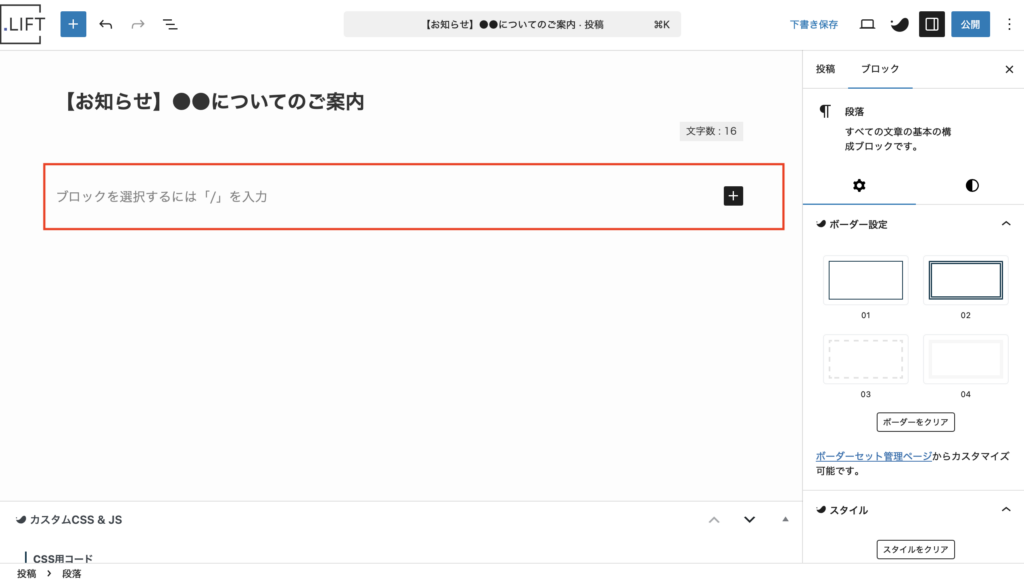Click the SWELL bird icon in toolbar
The height and width of the screenshot is (583, 1024).
[x=899, y=24]
